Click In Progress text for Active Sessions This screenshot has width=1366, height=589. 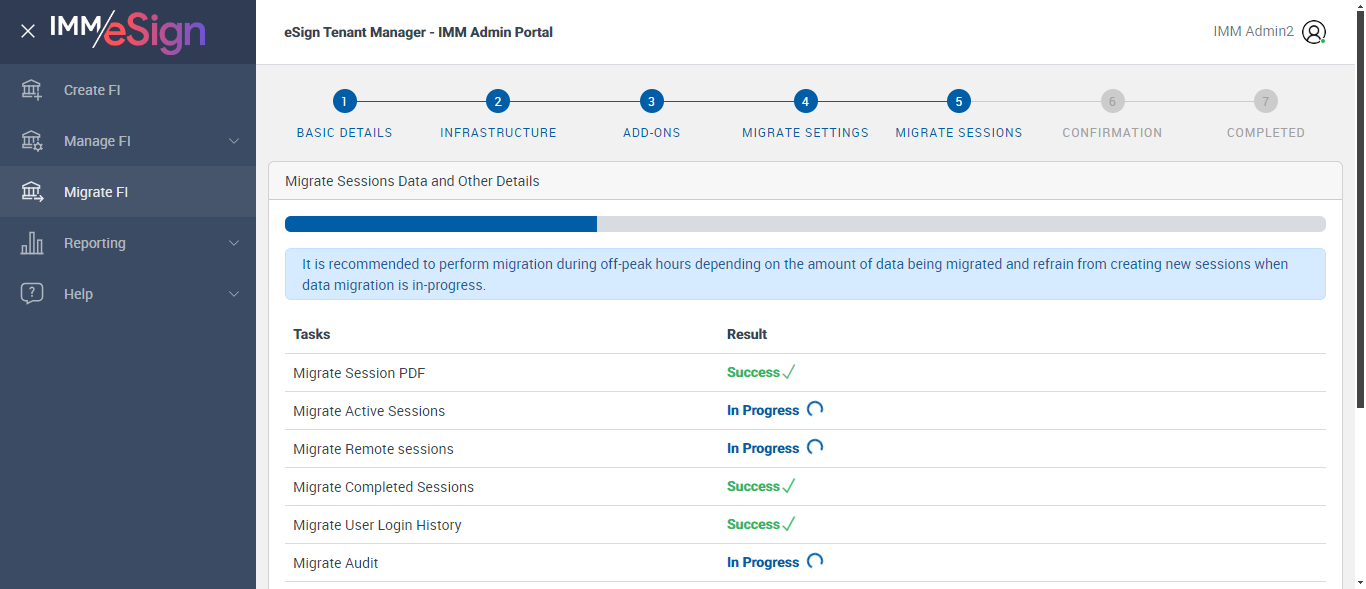coord(763,410)
